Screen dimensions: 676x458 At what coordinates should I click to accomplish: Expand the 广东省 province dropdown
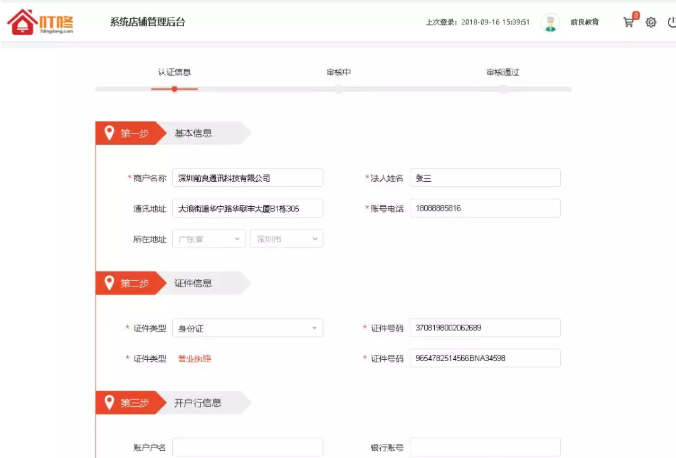coord(209,239)
